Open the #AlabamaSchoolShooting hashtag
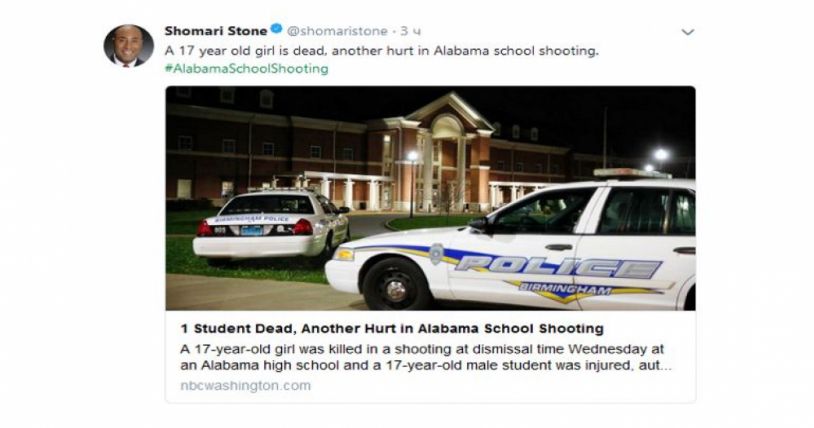This screenshot has height=428, width=814. pos(246,69)
